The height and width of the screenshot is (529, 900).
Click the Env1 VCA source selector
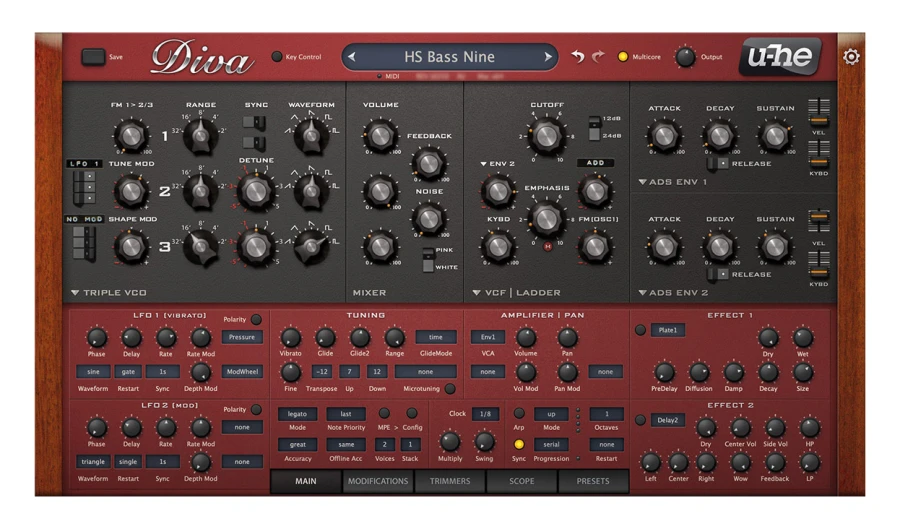487,337
